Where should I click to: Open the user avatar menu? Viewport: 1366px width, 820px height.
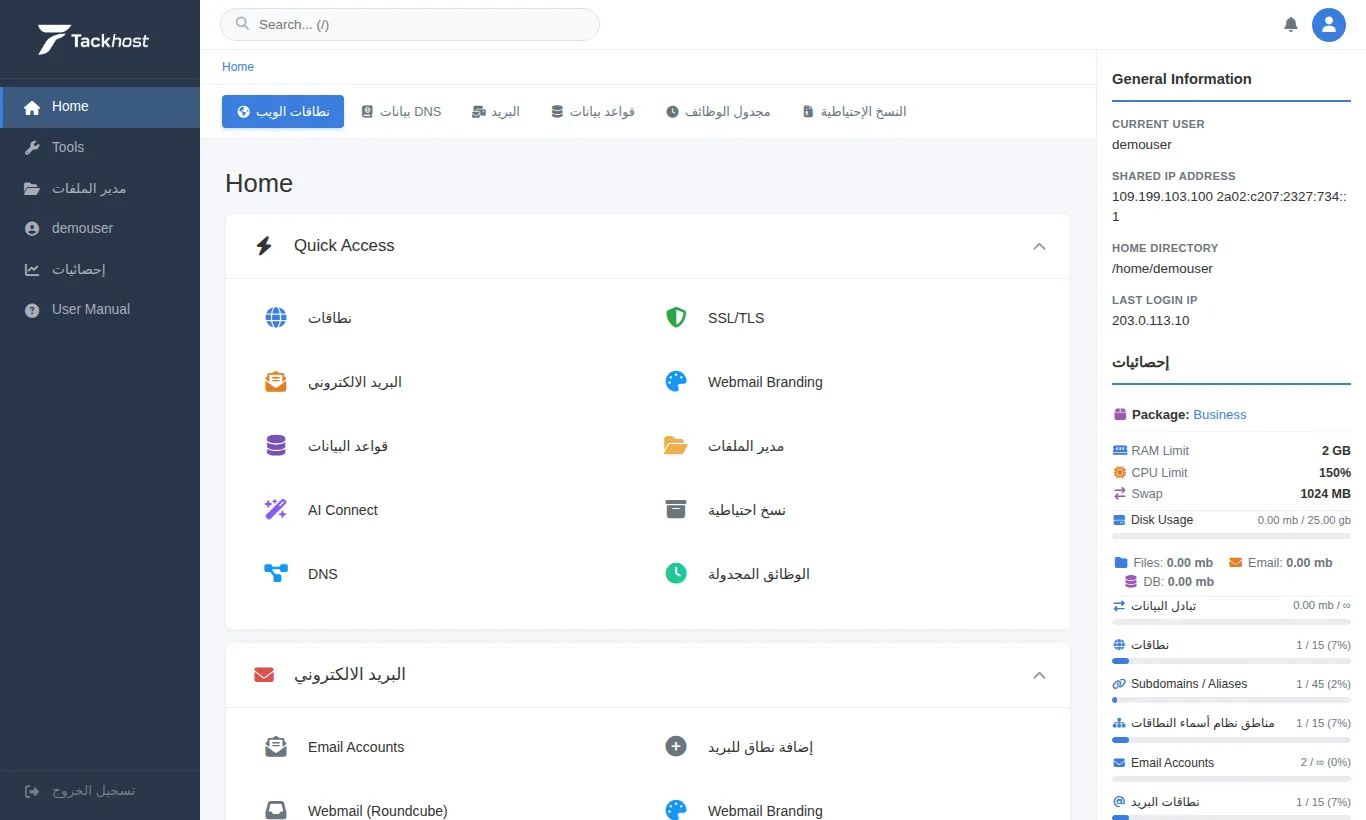pyautogui.click(x=1329, y=24)
